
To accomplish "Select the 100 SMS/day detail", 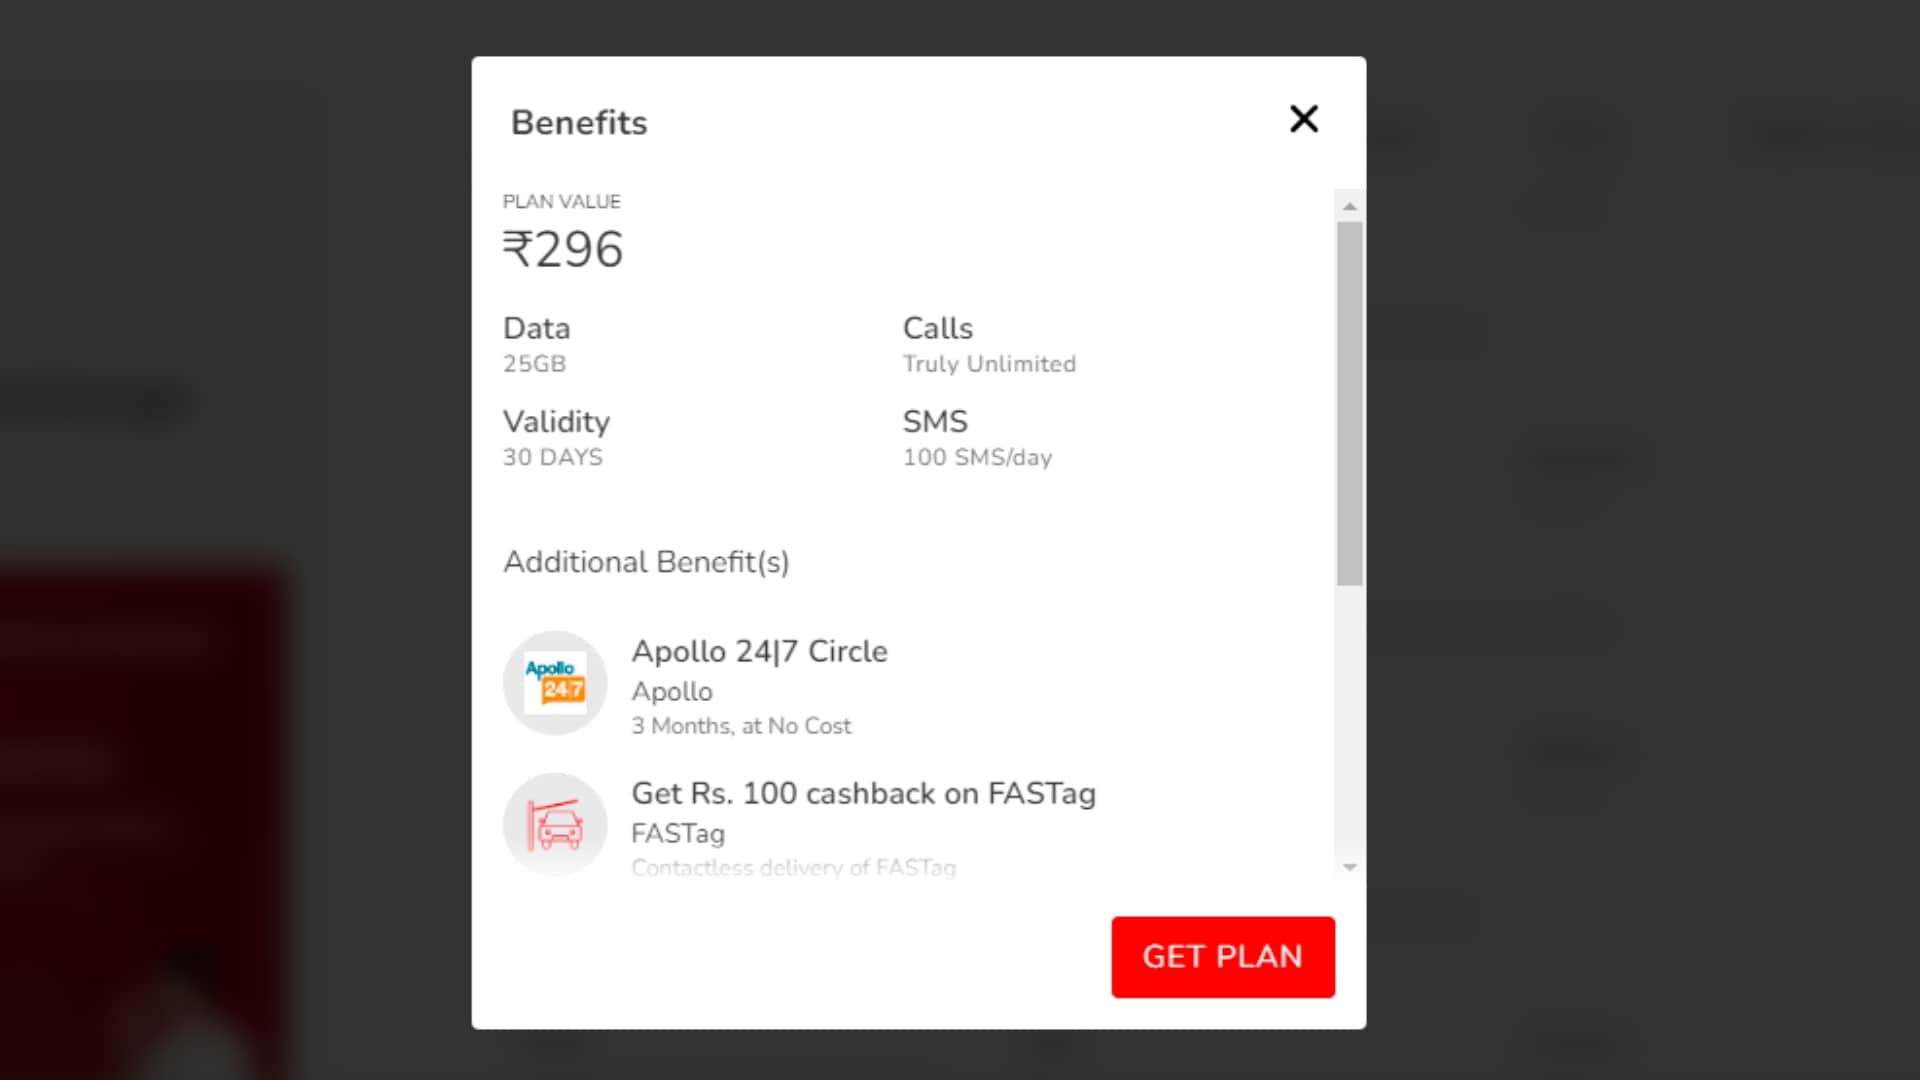I will [x=977, y=457].
